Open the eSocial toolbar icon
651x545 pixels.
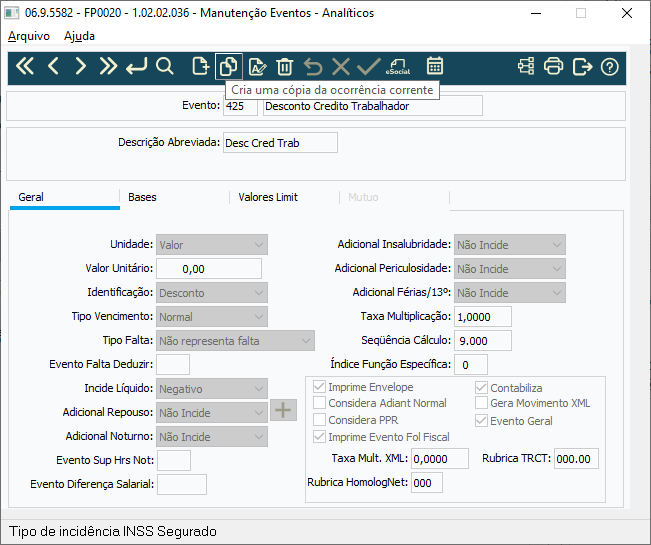tap(398, 67)
